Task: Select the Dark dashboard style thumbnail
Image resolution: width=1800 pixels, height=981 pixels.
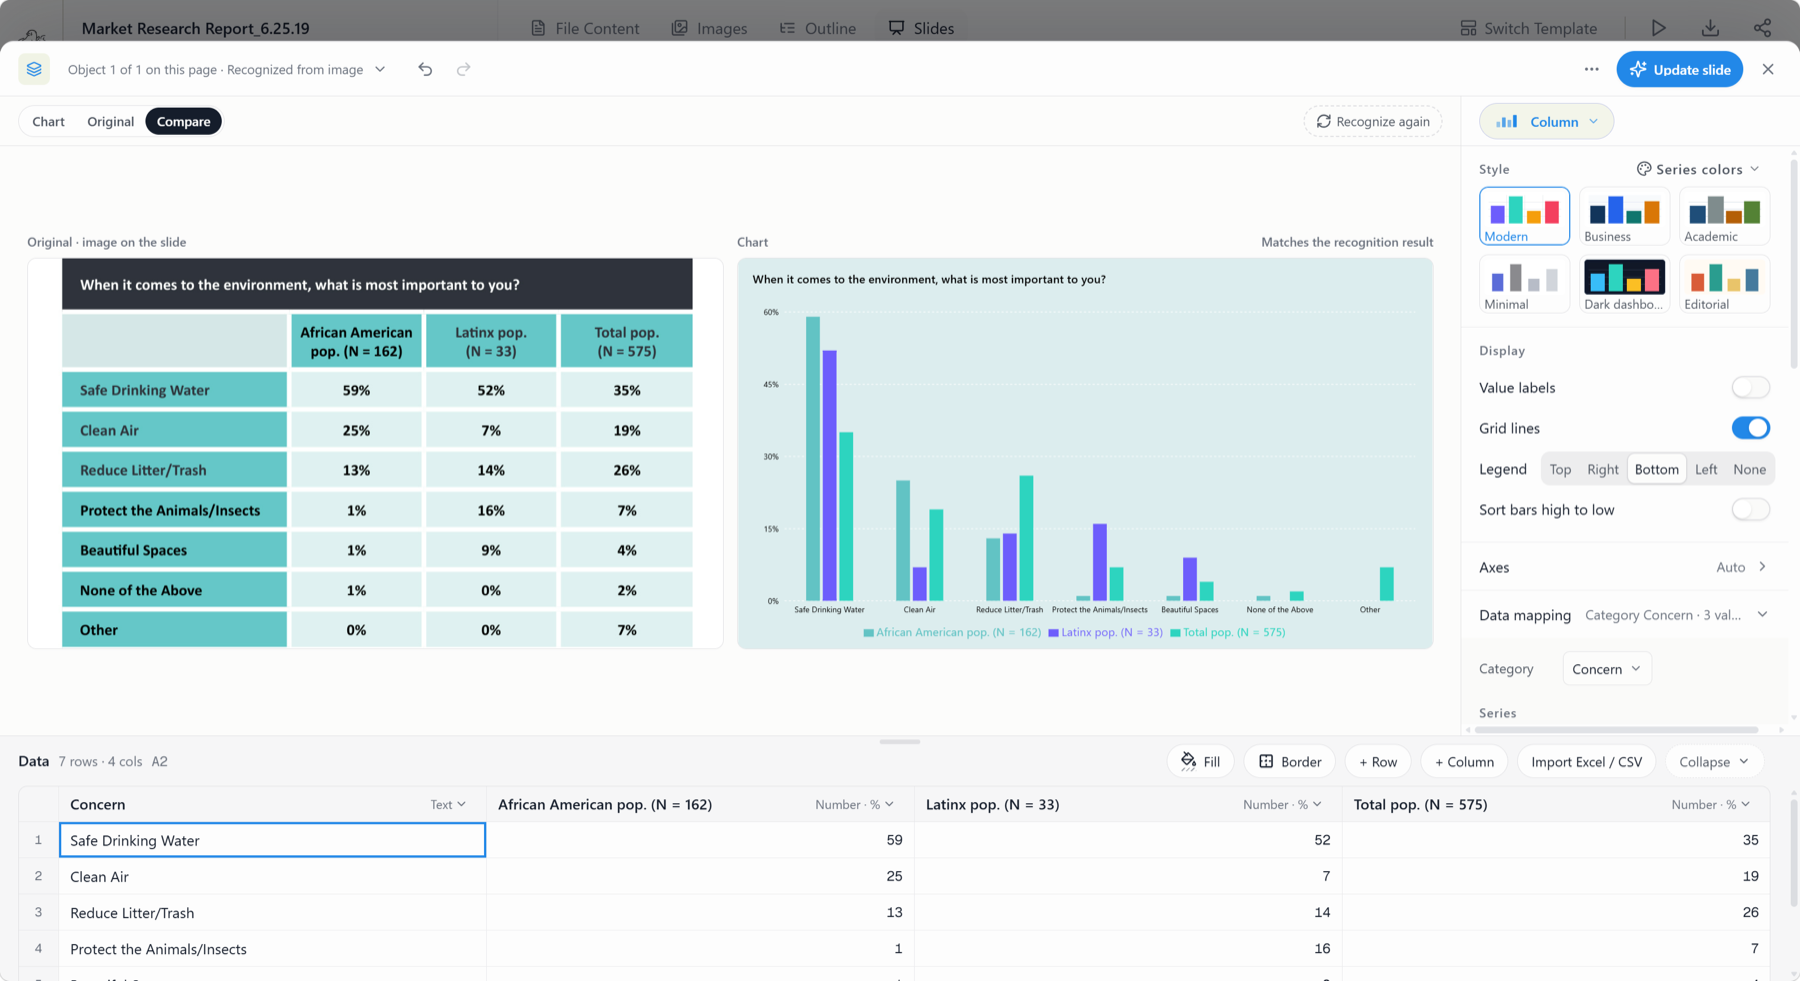Action: pyautogui.click(x=1624, y=284)
